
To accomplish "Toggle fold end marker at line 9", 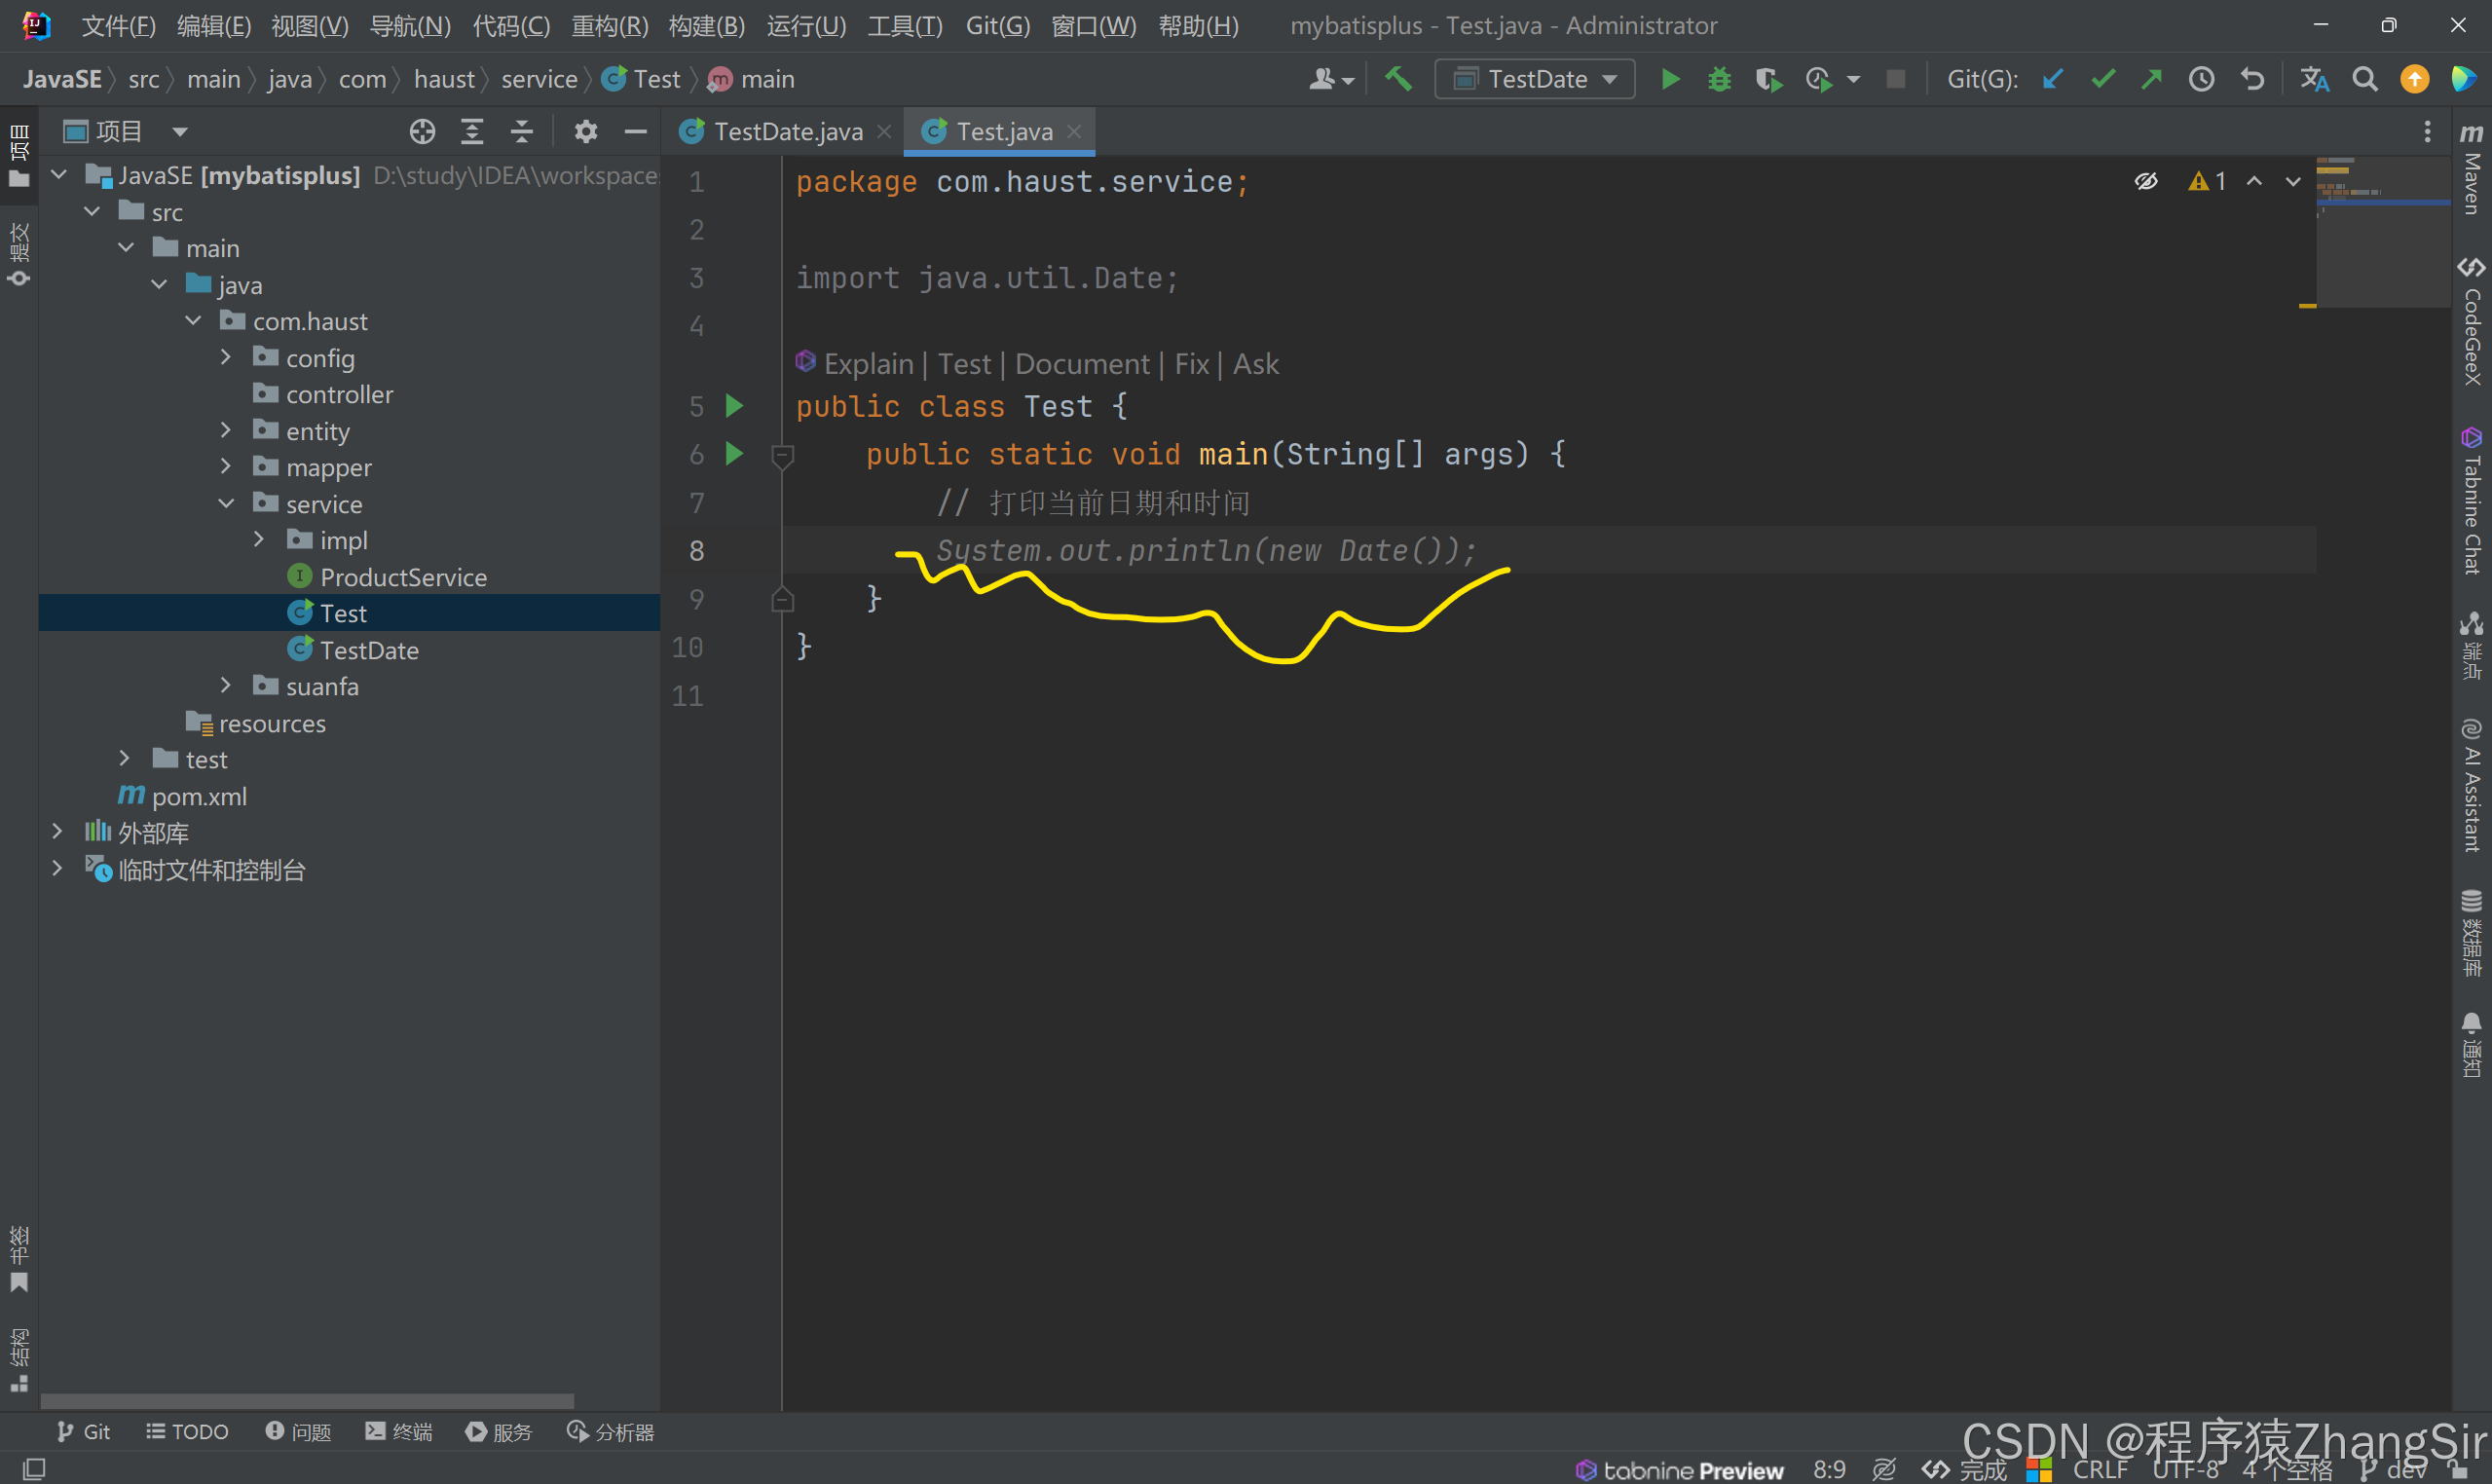I will click(783, 599).
